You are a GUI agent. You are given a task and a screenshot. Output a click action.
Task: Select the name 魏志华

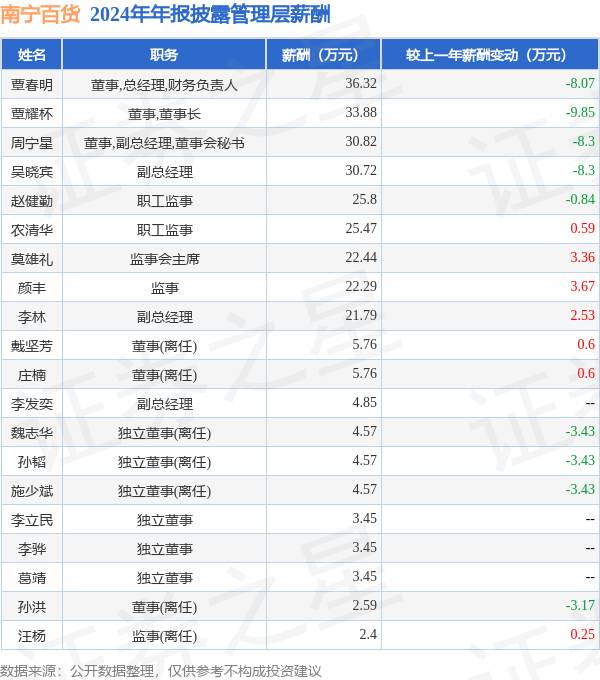(x=32, y=433)
